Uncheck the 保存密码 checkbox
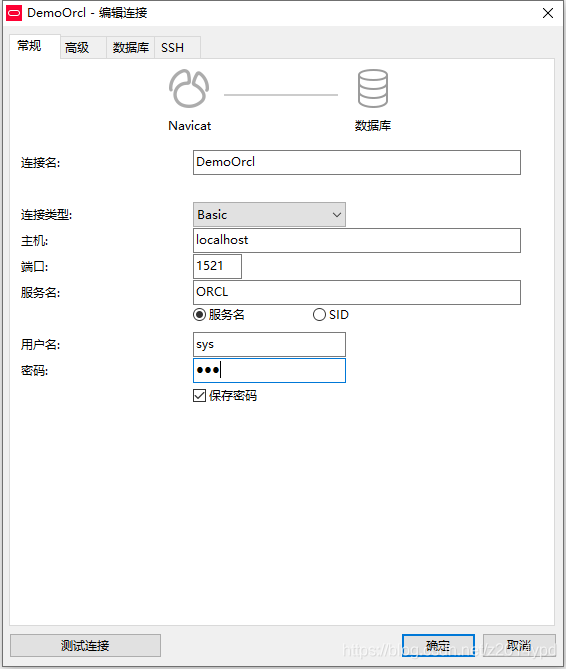Screen dimensions: 566x669 click(x=199, y=396)
